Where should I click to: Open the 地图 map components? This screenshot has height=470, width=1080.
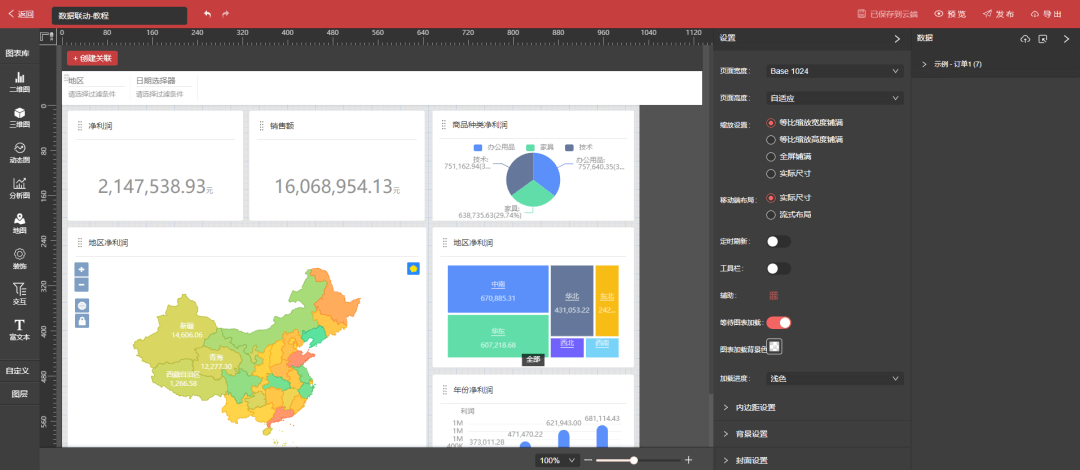click(x=19, y=223)
